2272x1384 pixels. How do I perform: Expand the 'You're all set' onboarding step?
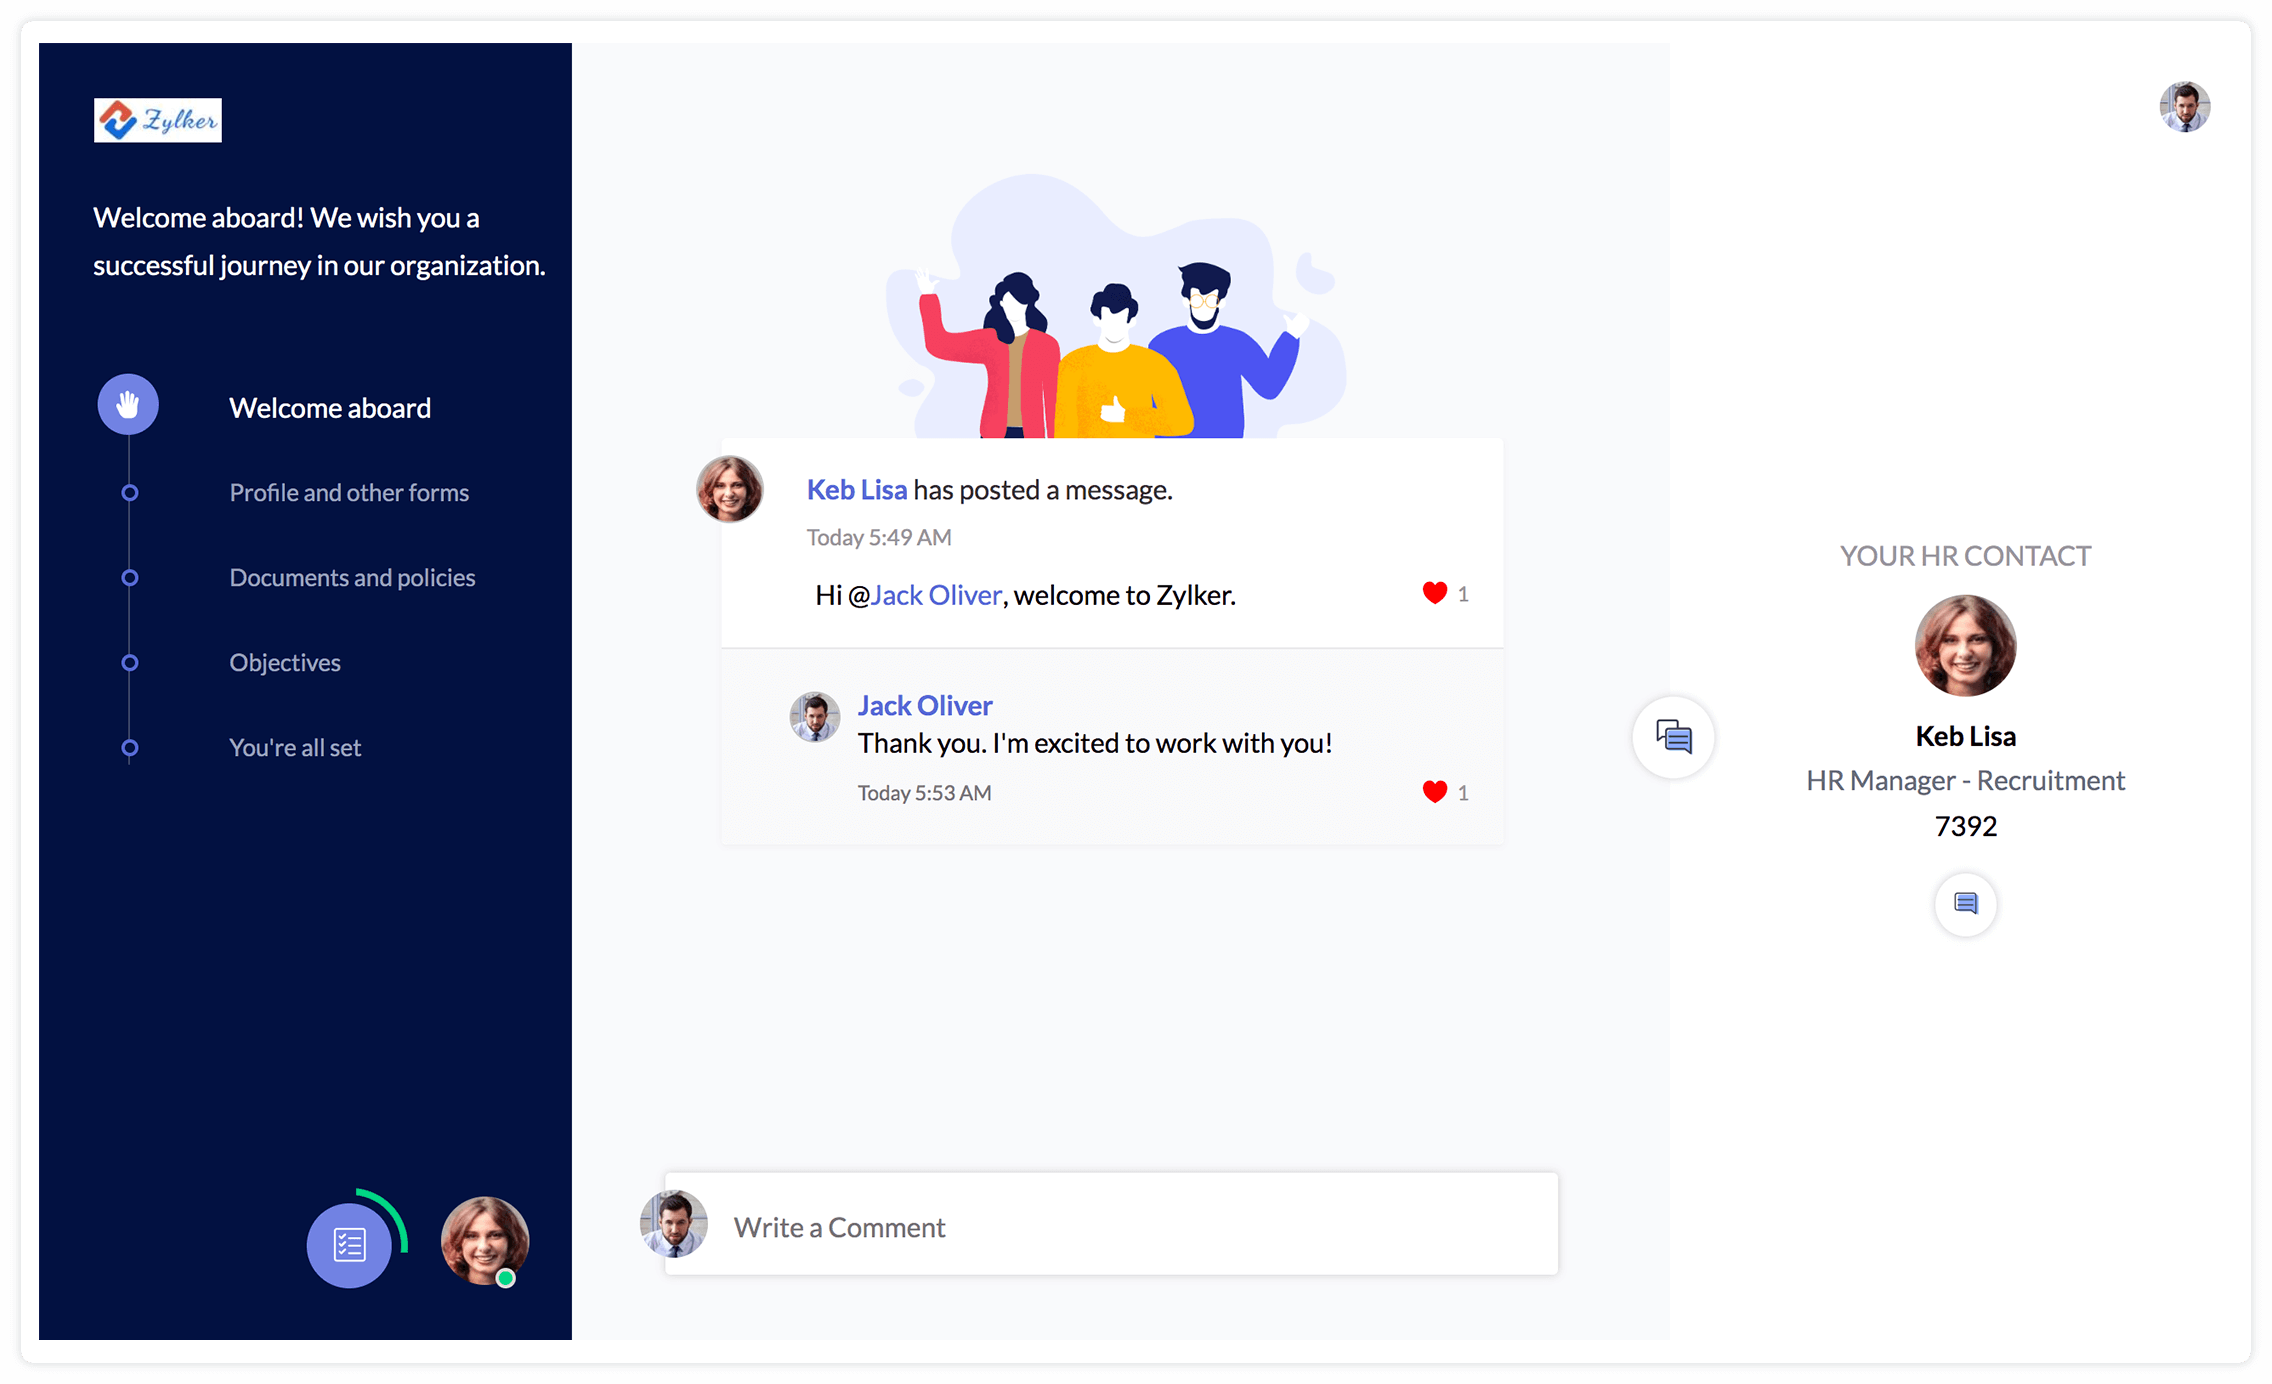(294, 748)
